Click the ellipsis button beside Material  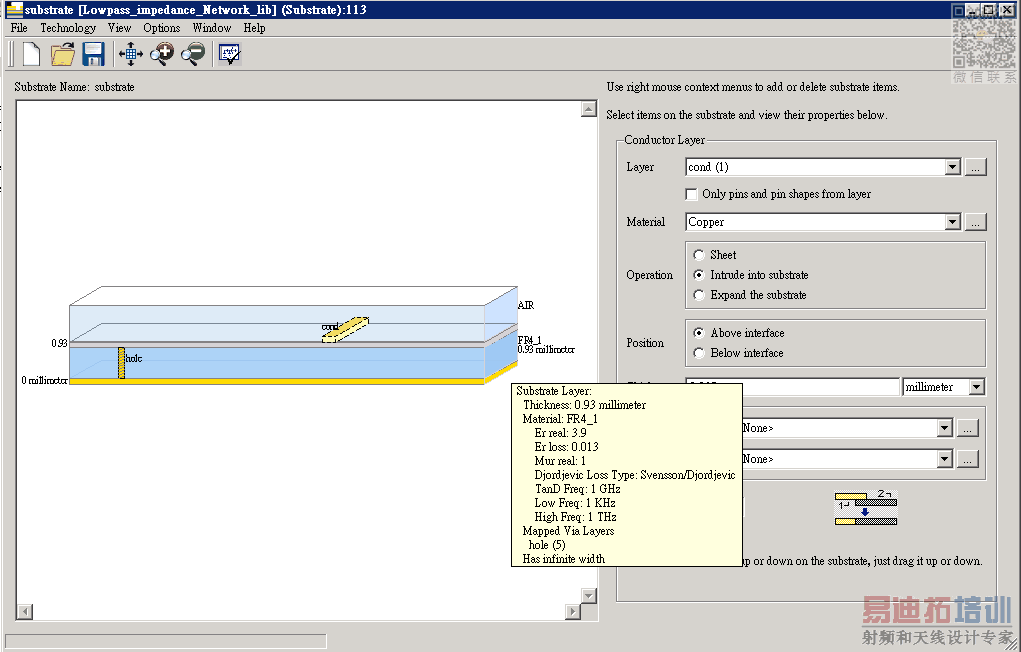(975, 222)
